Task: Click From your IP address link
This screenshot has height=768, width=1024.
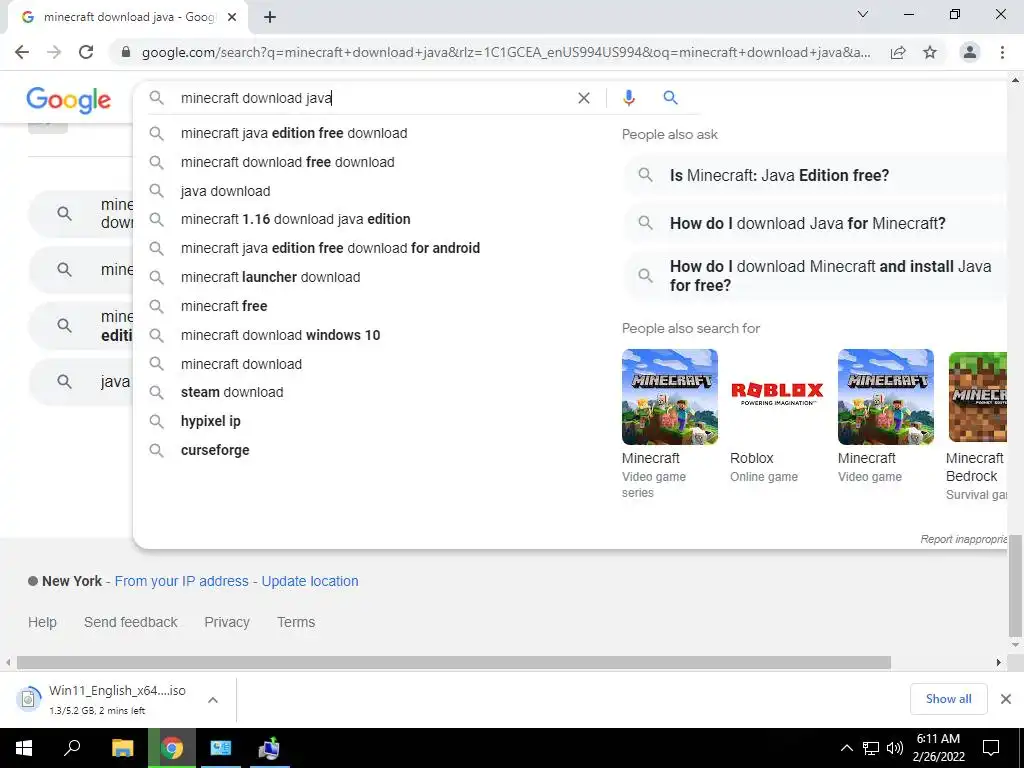Action: [182, 581]
